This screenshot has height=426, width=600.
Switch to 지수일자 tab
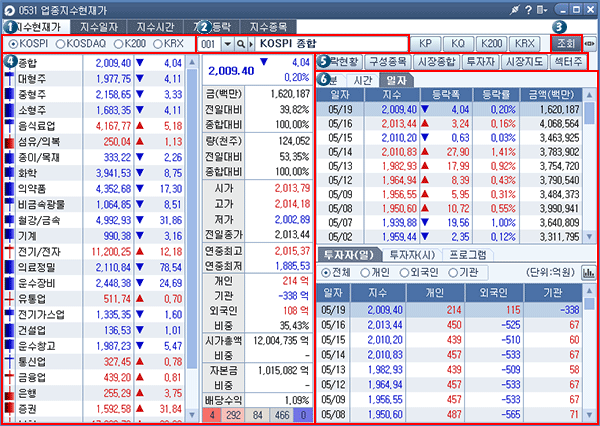(x=98, y=27)
